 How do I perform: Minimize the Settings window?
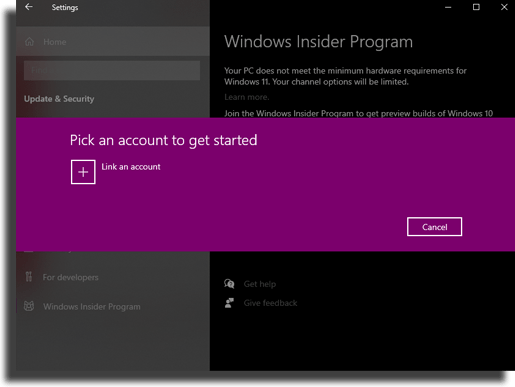pos(448,7)
